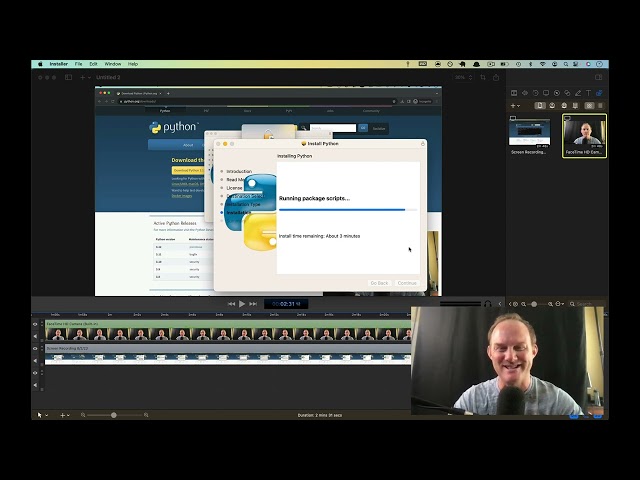Collapse panel with left chevron near headphones
The image size is (640, 480).
coord(500,304)
